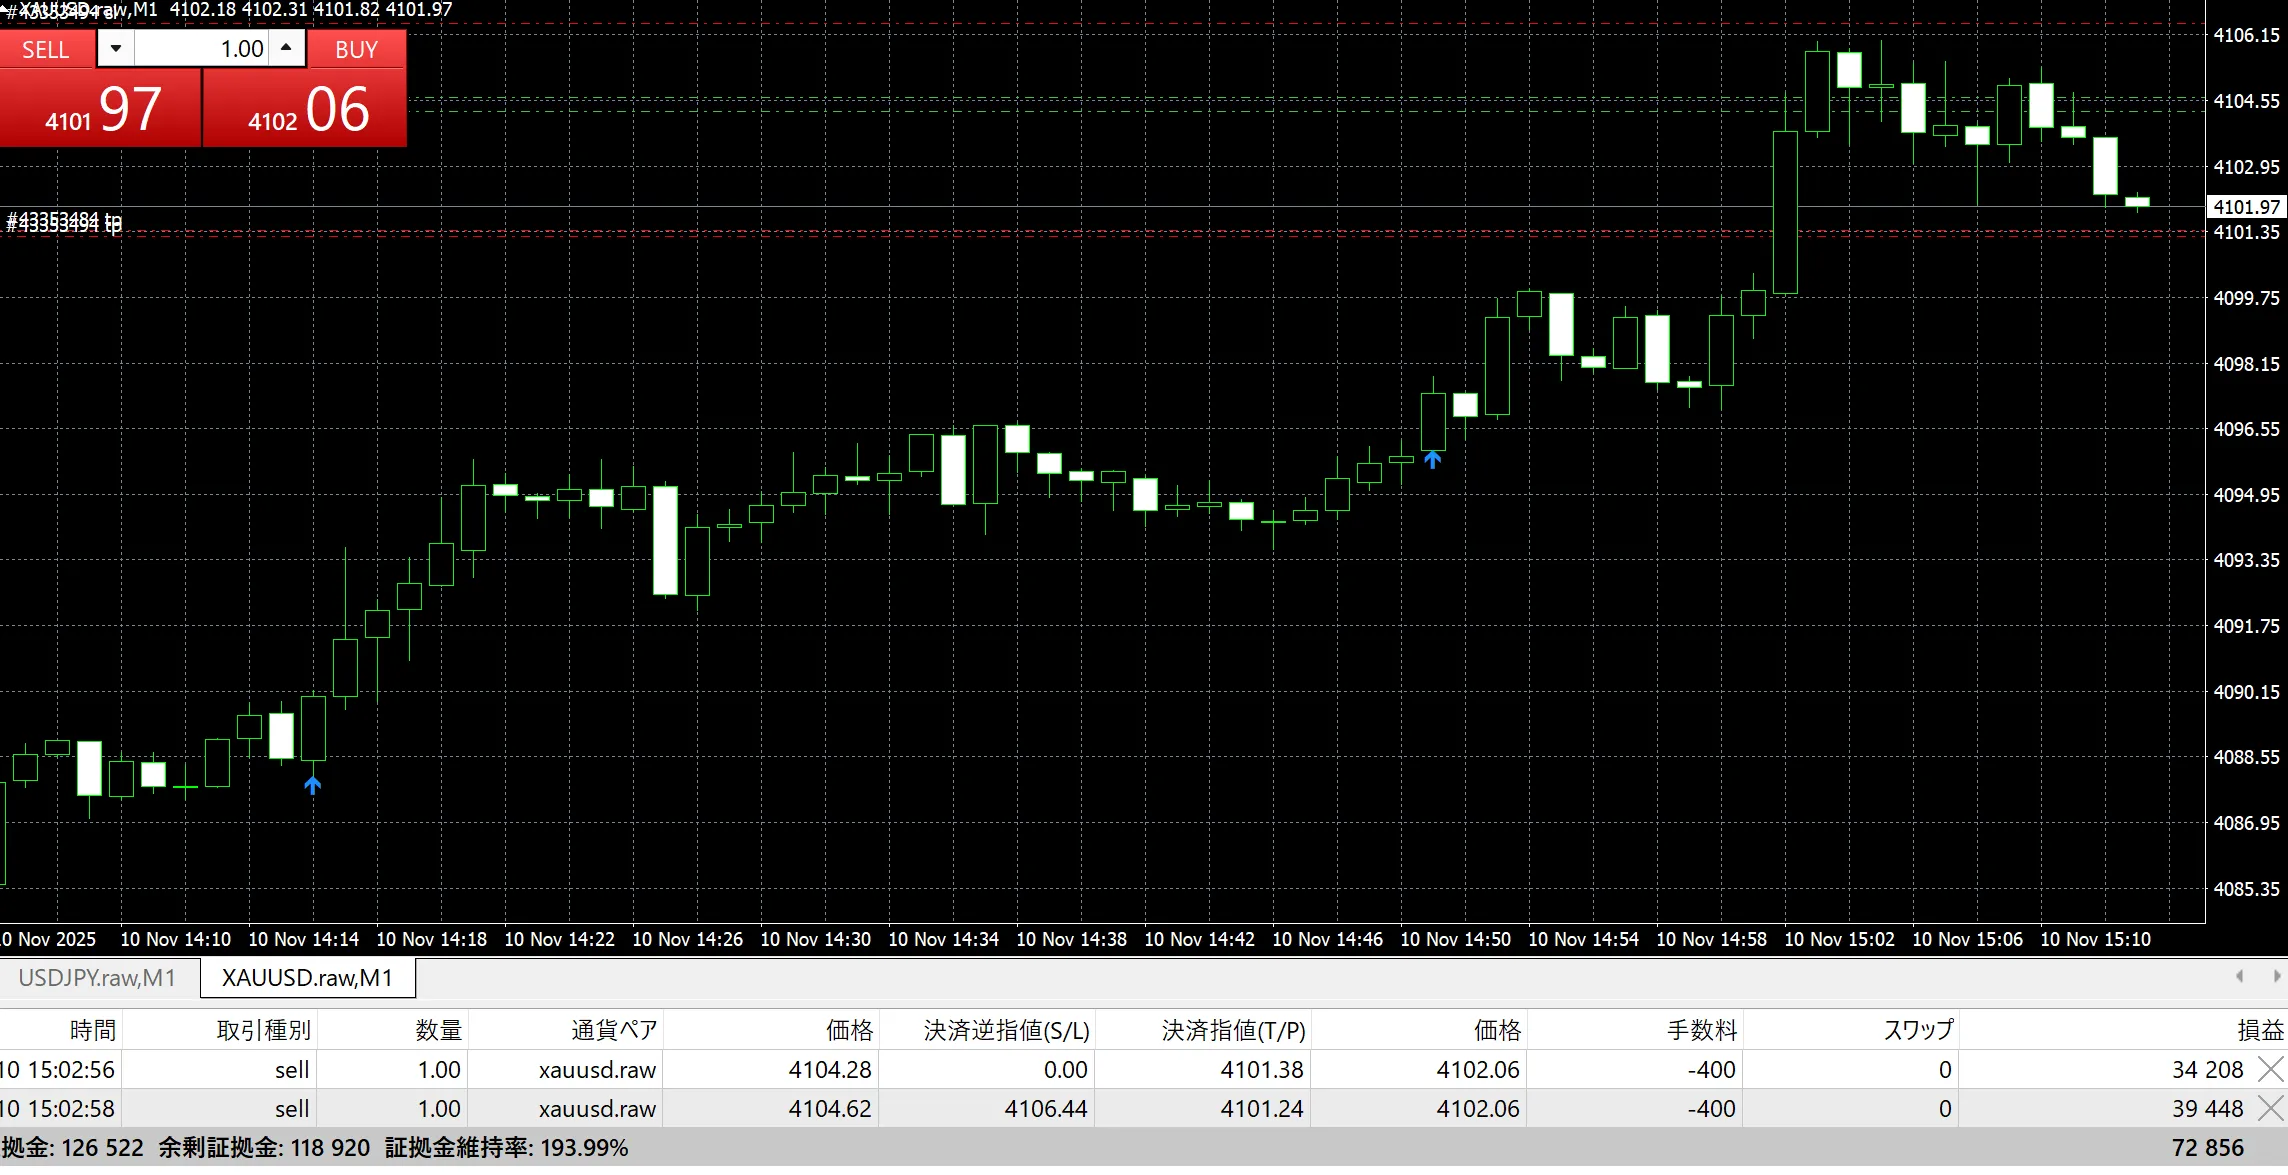The width and height of the screenshot is (2288, 1175).
Task: Click the 4101.24 take-profit value cell
Action: tap(1261, 1108)
